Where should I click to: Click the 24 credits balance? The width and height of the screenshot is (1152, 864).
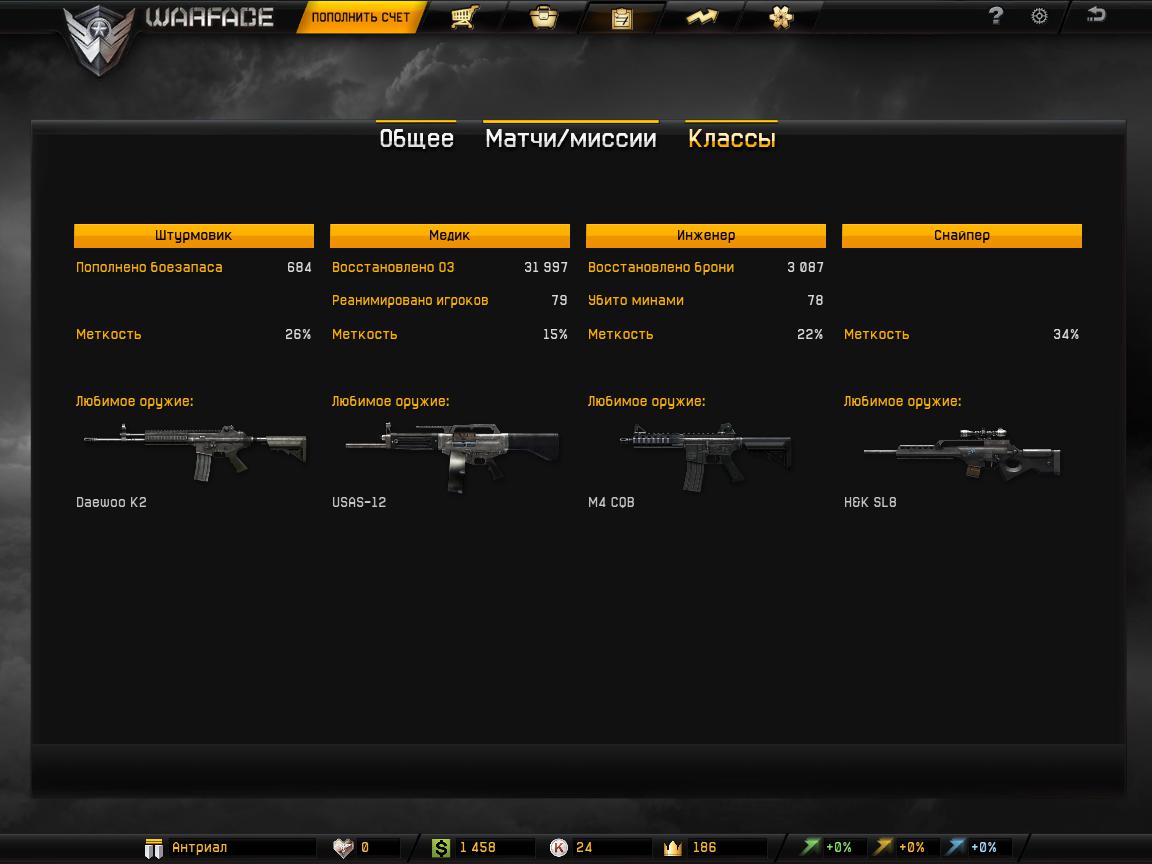(584, 848)
